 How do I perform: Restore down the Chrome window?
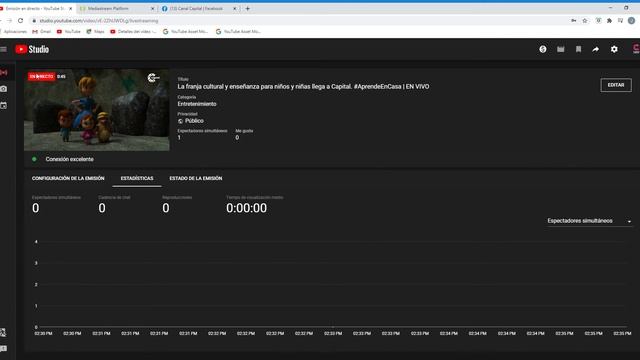tap(626, 8)
